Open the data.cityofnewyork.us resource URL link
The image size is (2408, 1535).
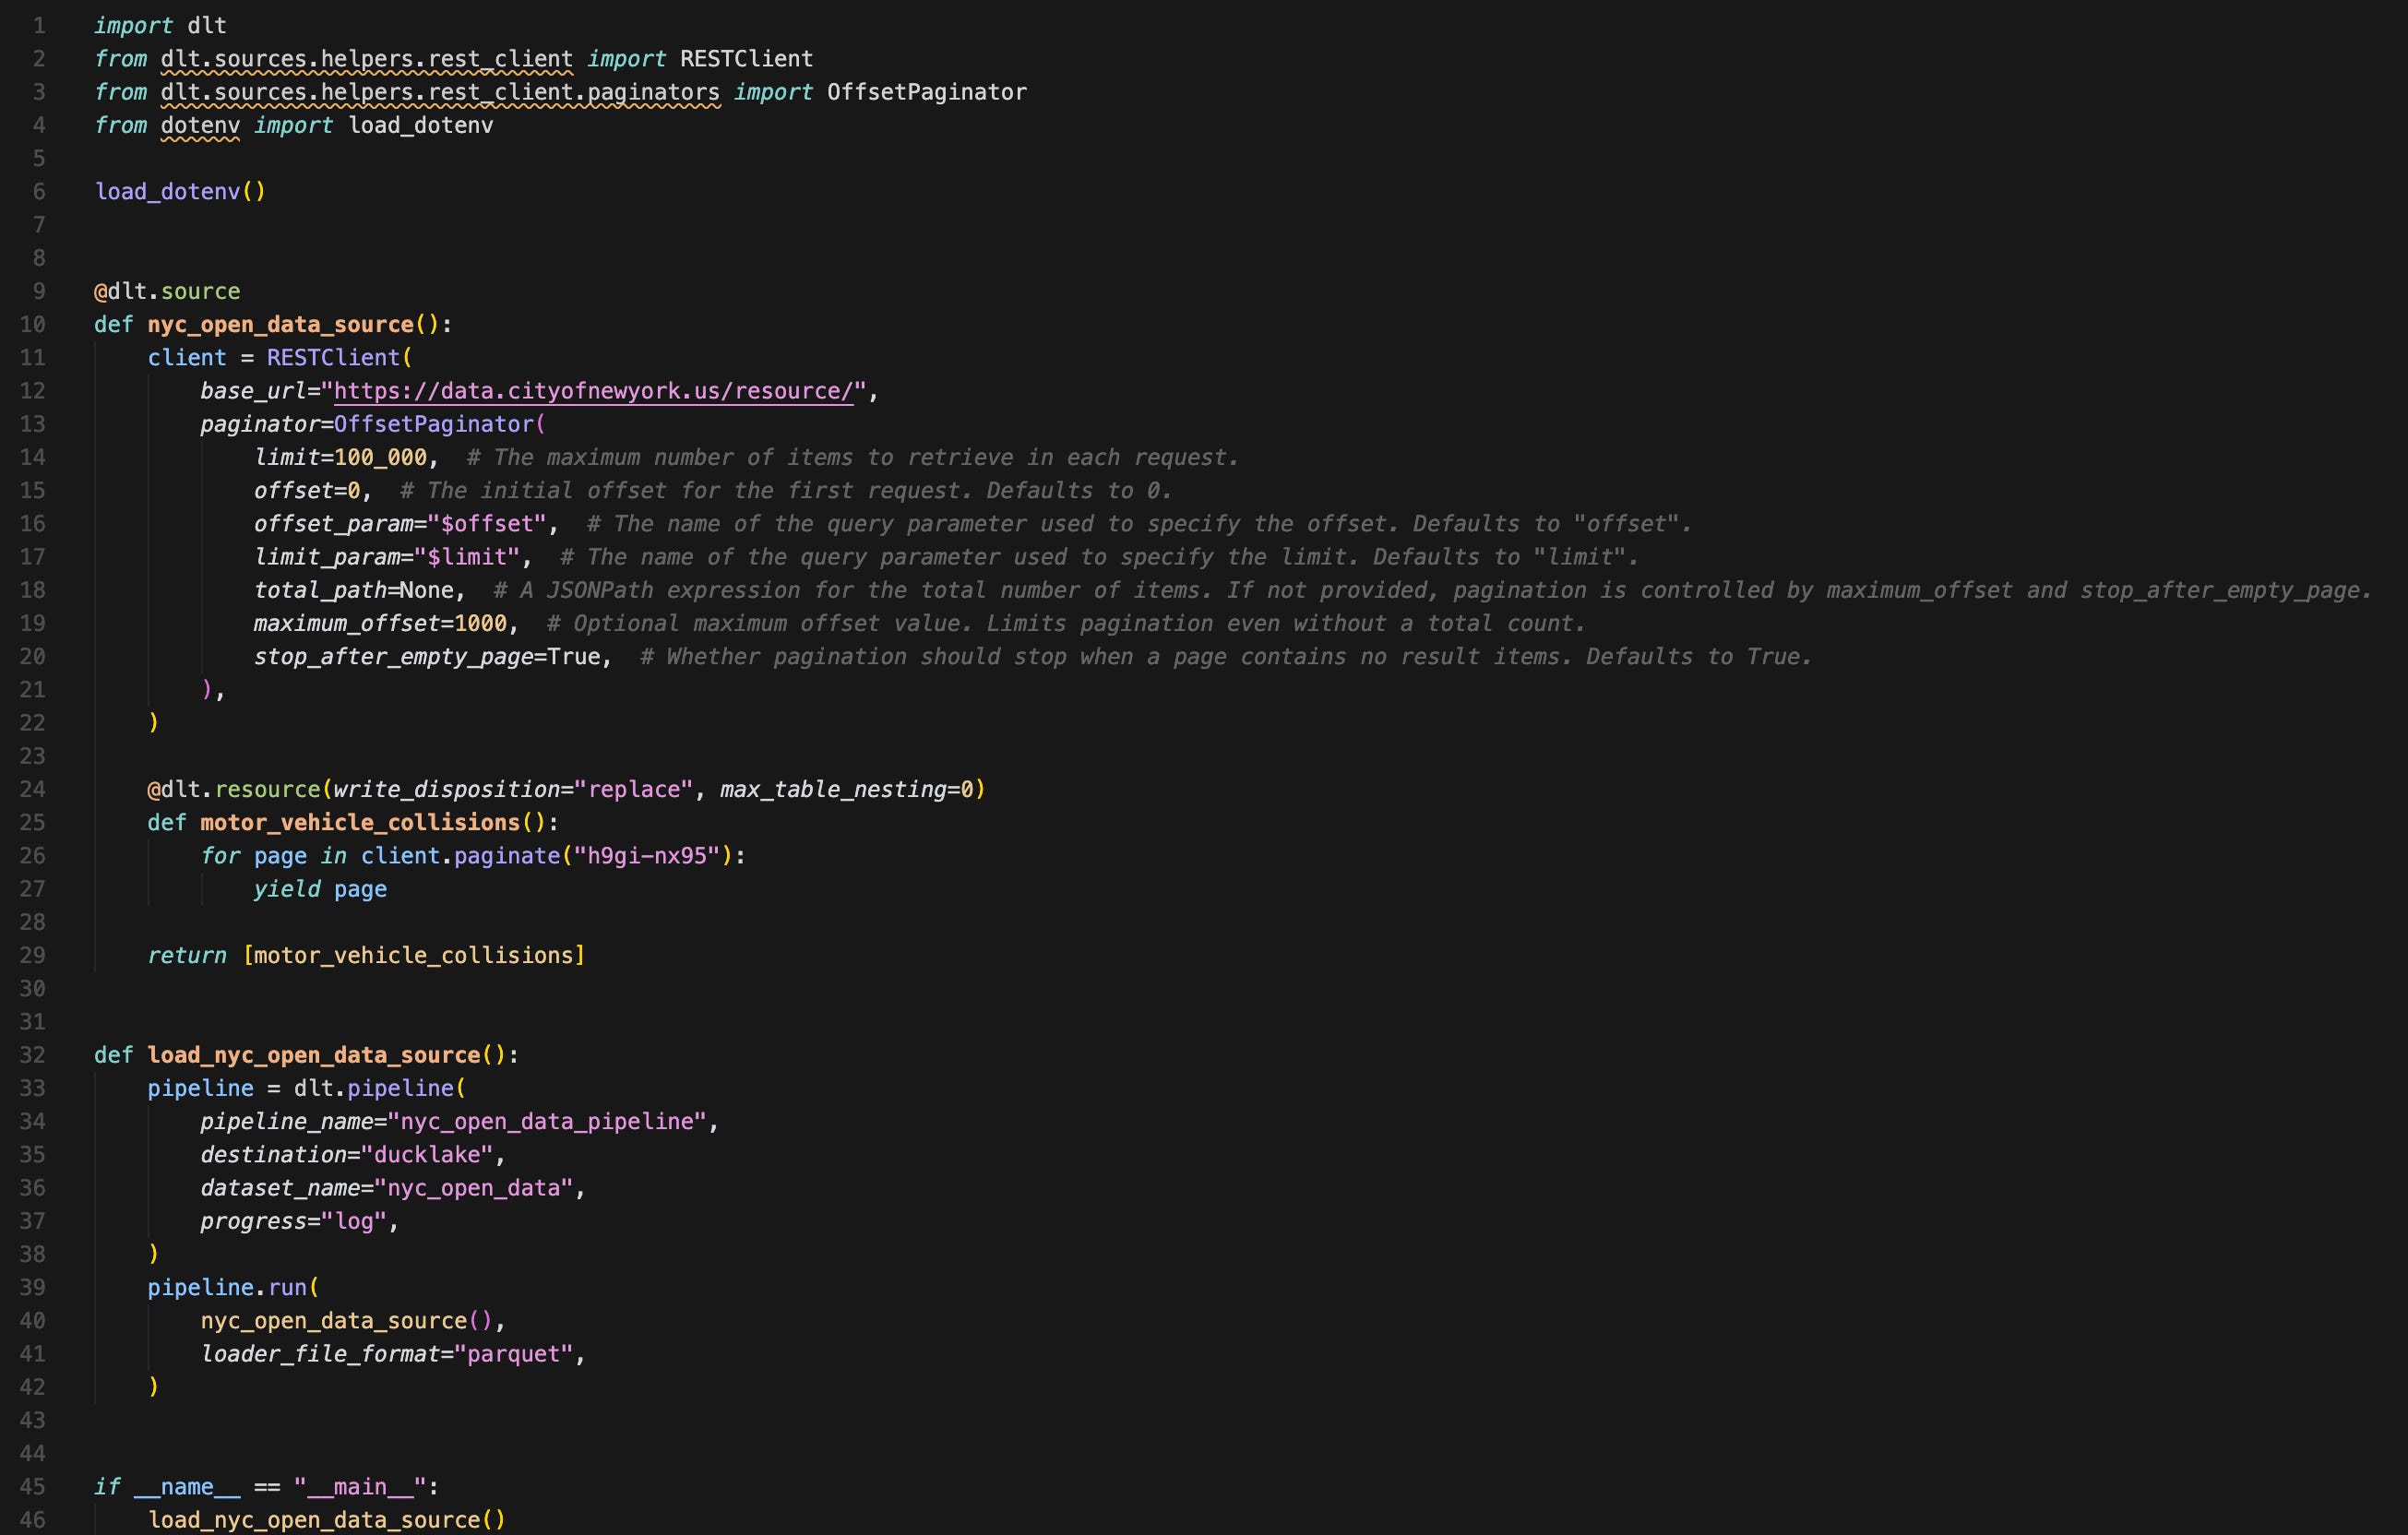593,391
